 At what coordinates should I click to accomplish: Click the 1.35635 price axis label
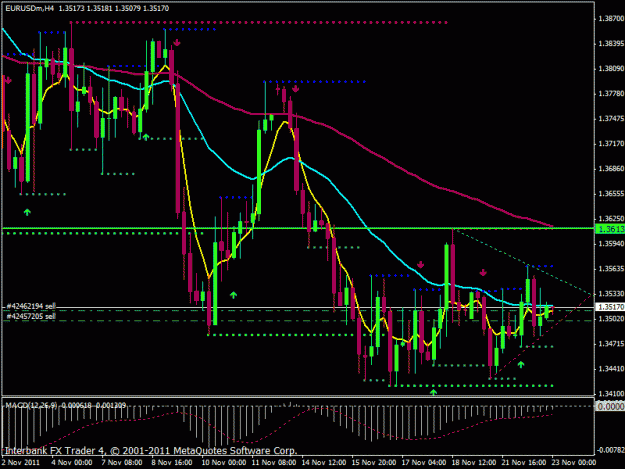[611, 269]
